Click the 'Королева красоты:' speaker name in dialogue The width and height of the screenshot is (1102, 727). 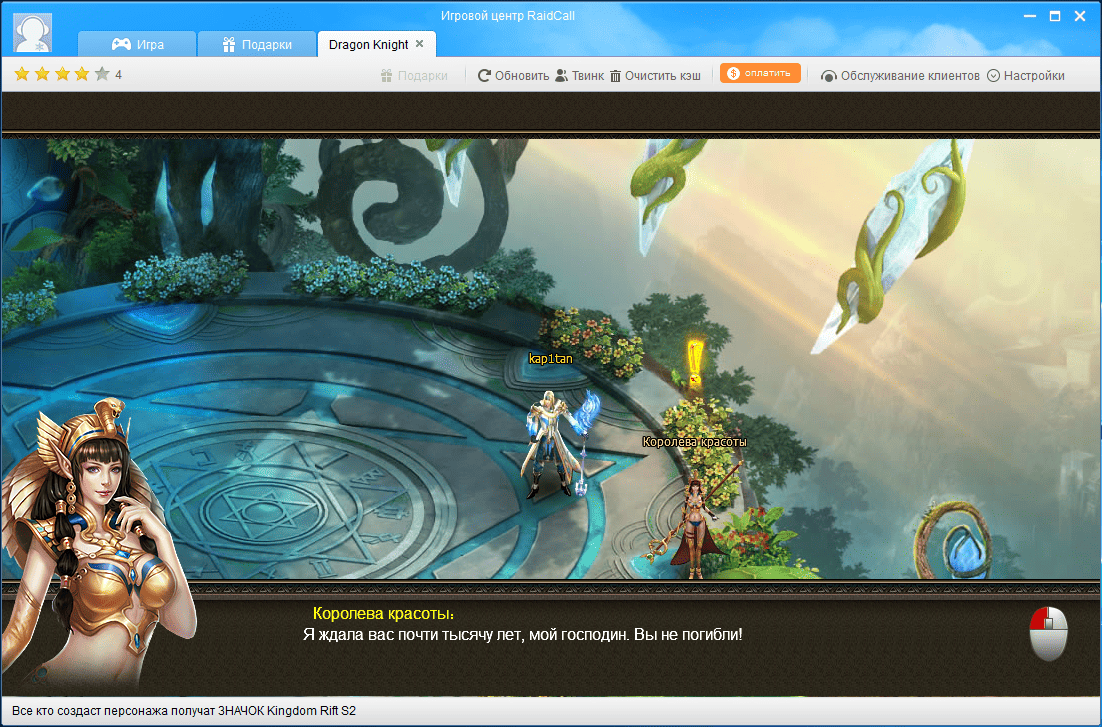click(383, 613)
